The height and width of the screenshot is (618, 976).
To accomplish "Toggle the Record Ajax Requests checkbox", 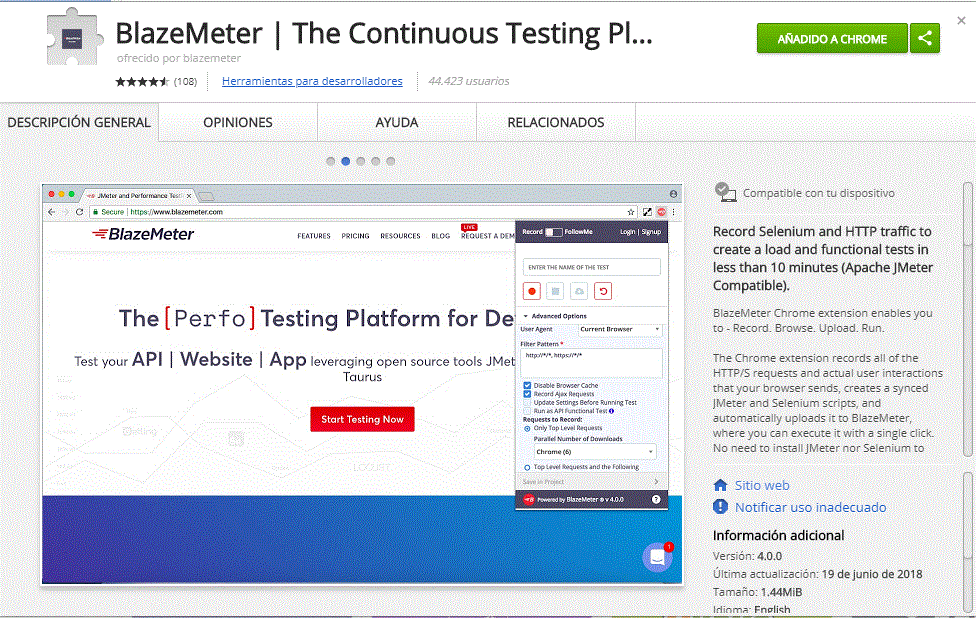I will tap(527, 394).
